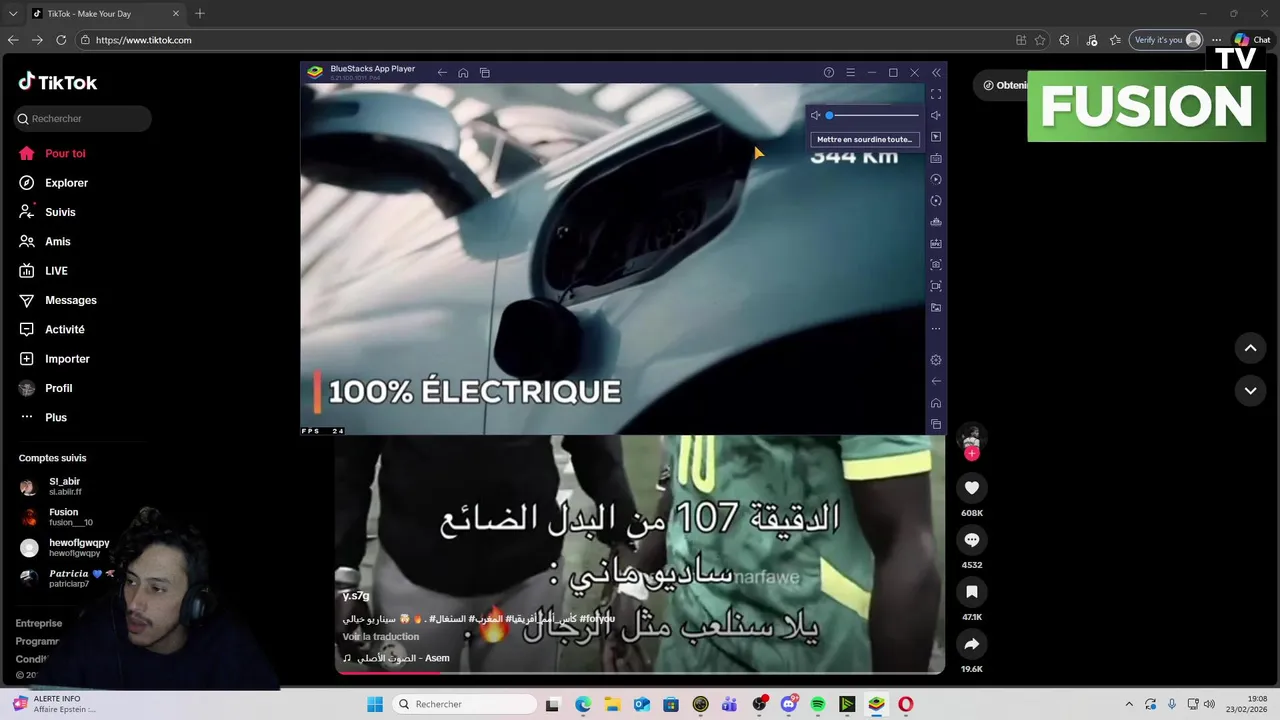This screenshot has width=1280, height=720.
Task: Click Verify it's you profile button
Action: [1166, 40]
